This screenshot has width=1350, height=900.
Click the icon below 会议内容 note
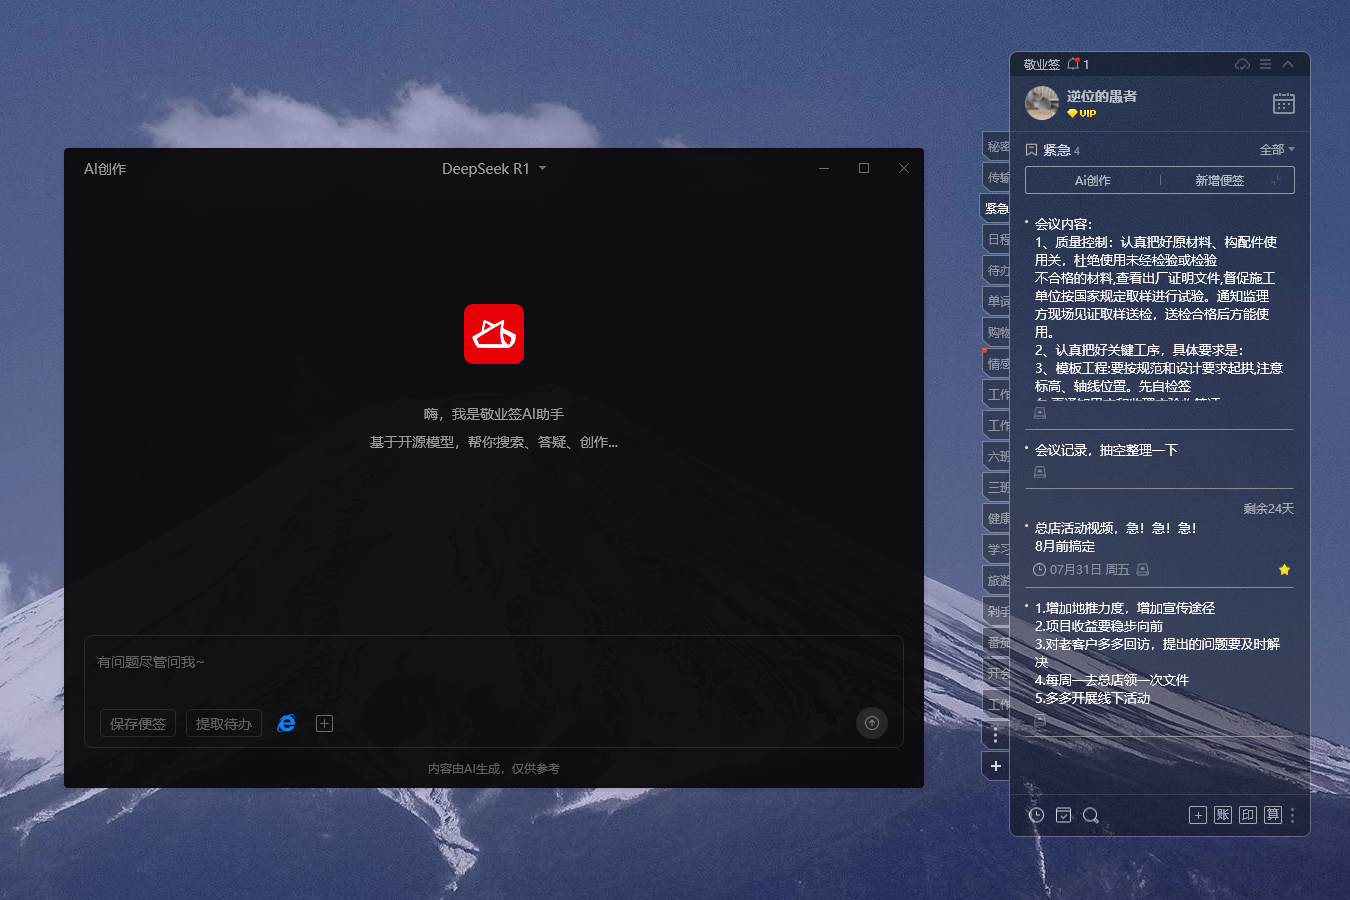pyautogui.click(x=1040, y=413)
